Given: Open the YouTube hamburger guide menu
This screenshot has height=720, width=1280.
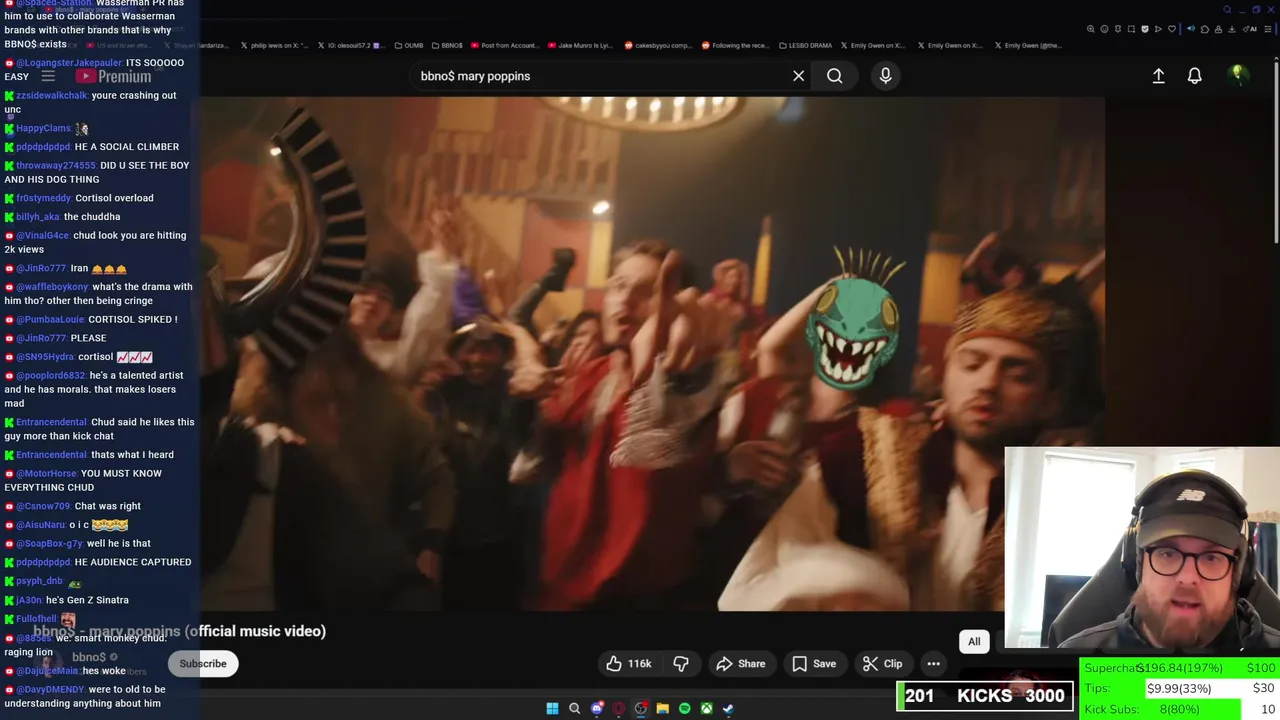Looking at the screenshot, I should [47, 76].
